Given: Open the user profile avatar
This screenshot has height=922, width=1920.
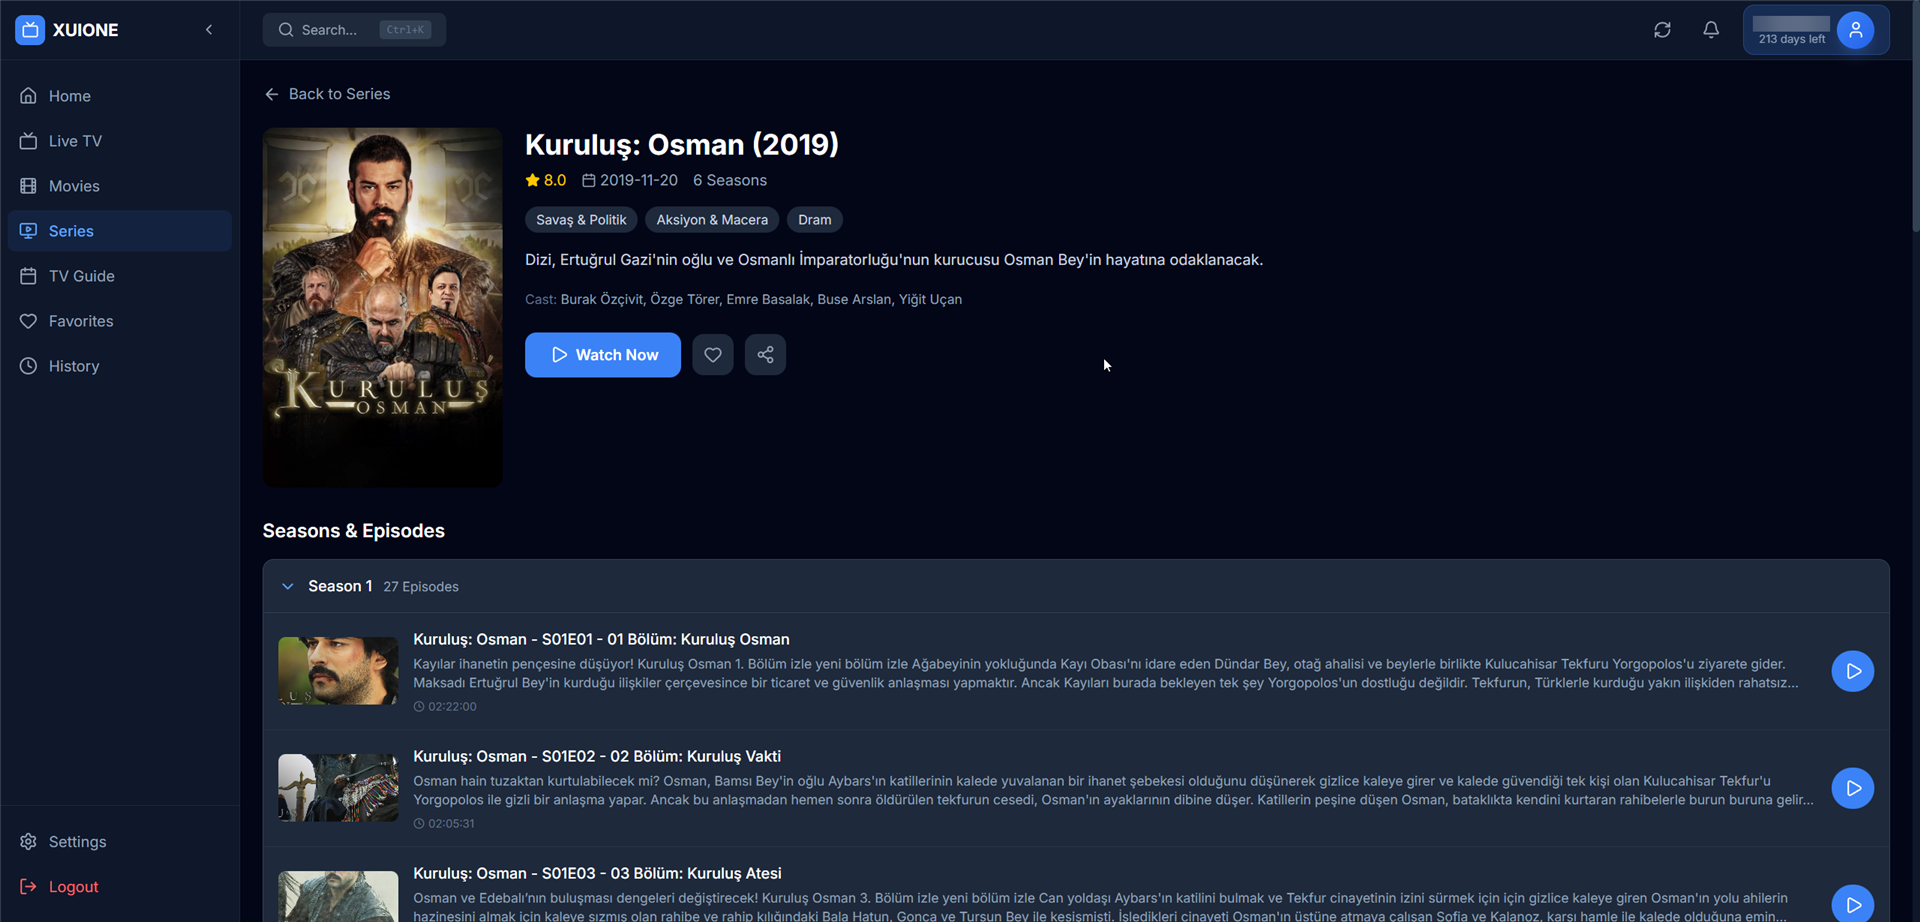Looking at the screenshot, I should tap(1855, 30).
